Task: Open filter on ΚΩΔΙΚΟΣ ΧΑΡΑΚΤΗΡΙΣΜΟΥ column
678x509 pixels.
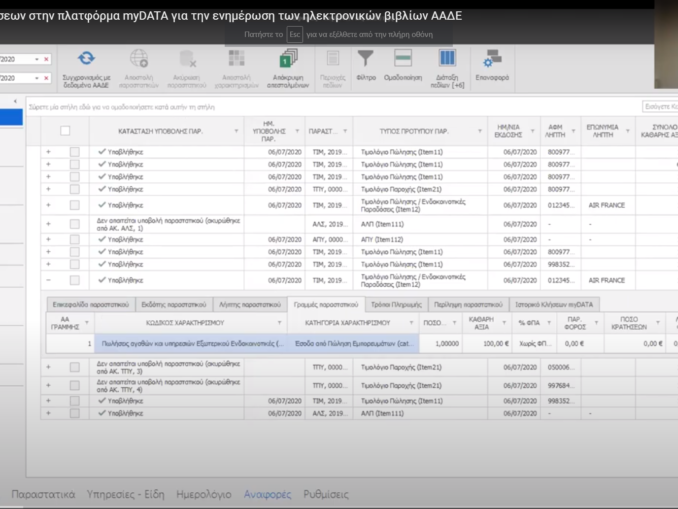Action: point(278,324)
